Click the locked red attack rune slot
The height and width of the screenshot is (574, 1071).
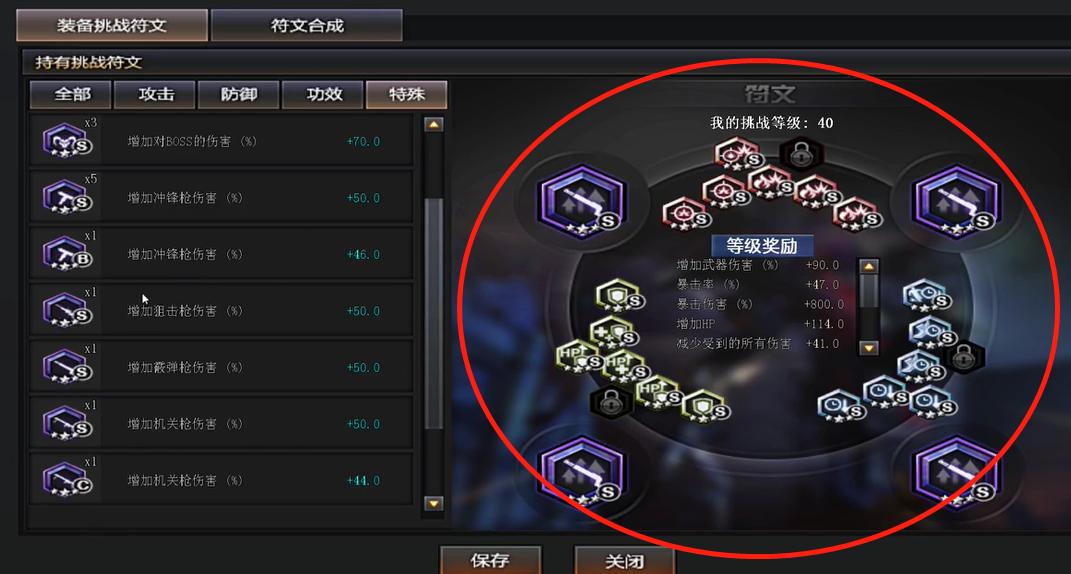click(801, 154)
